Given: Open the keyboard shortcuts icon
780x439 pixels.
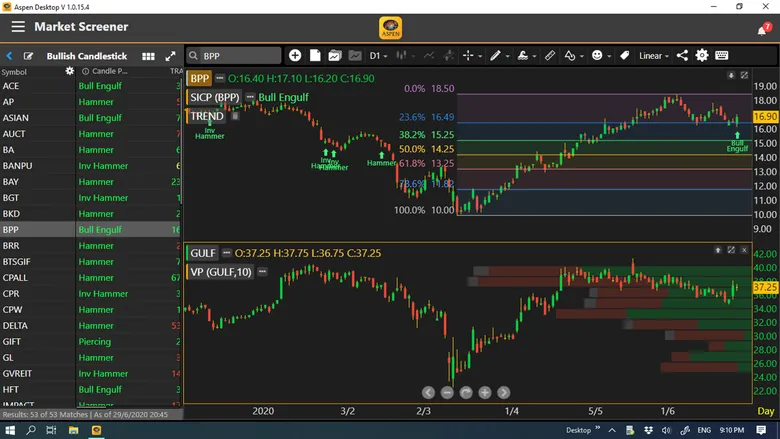Looking at the screenshot, I should (x=722, y=56).
